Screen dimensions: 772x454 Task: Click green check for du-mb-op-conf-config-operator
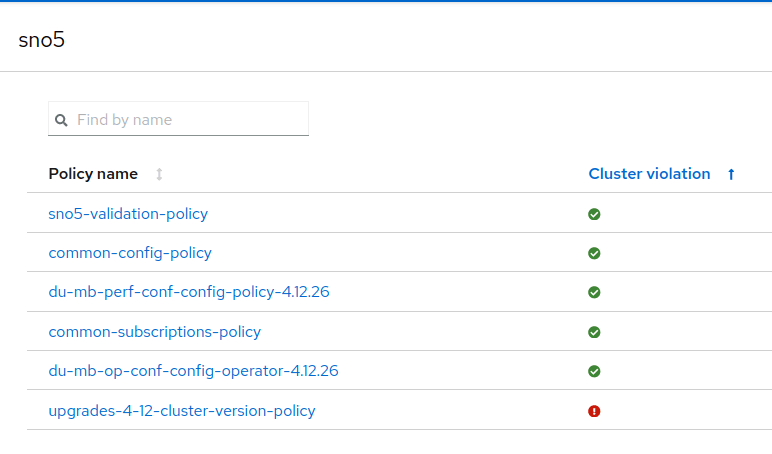(x=594, y=371)
